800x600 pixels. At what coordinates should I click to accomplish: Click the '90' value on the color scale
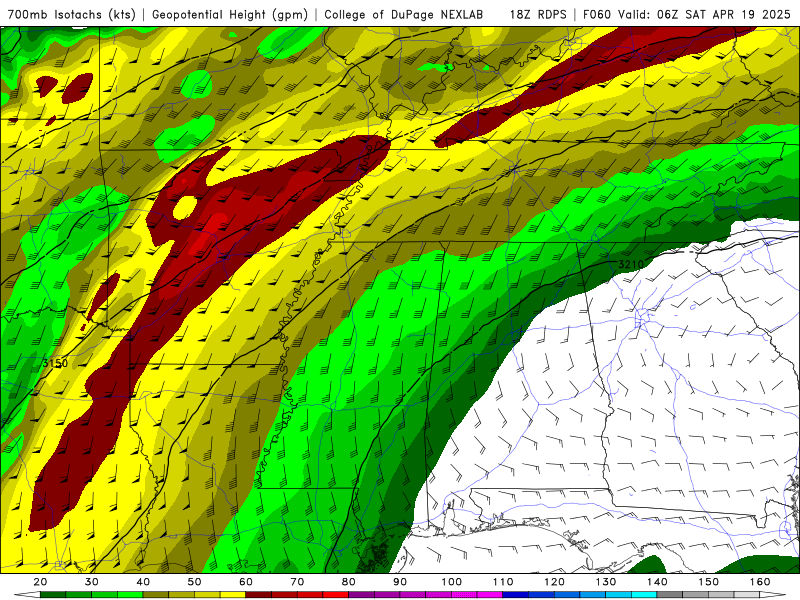[x=400, y=582]
